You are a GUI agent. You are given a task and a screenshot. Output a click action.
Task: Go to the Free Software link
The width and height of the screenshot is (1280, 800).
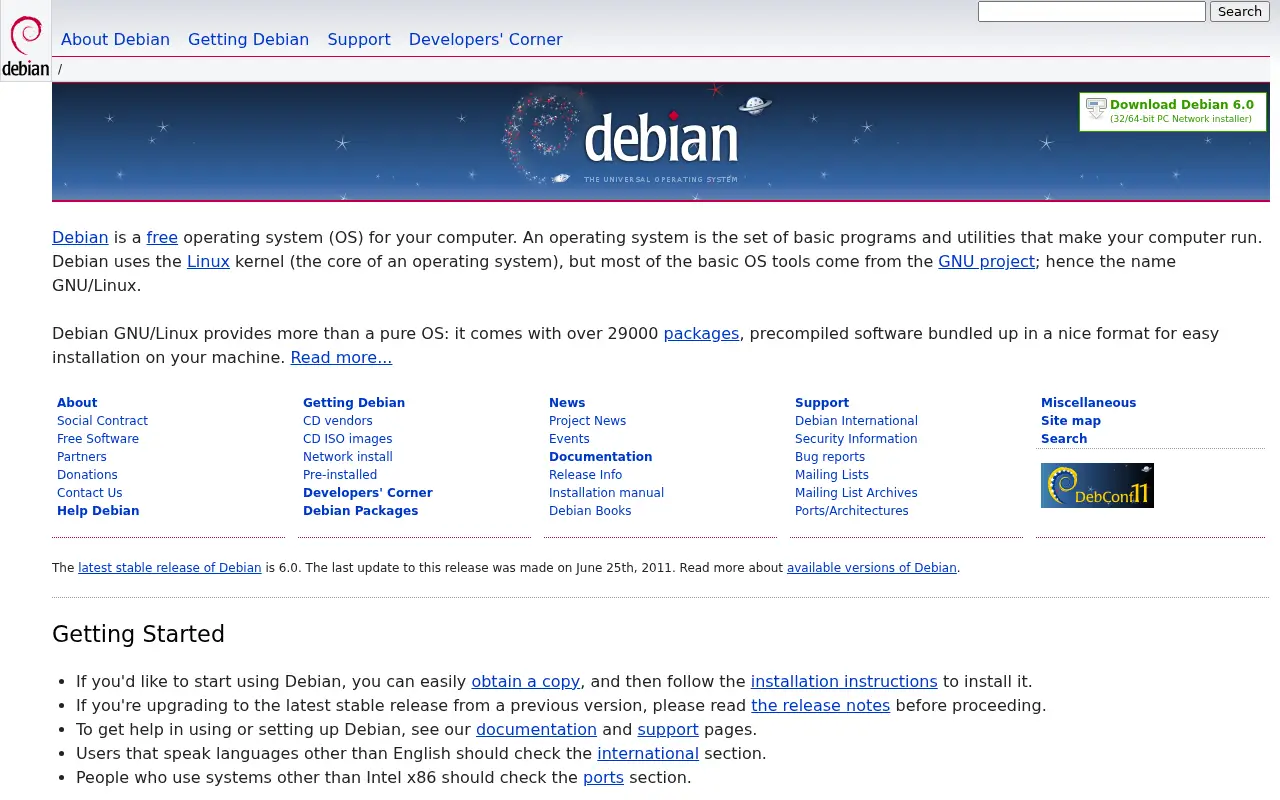coord(98,439)
